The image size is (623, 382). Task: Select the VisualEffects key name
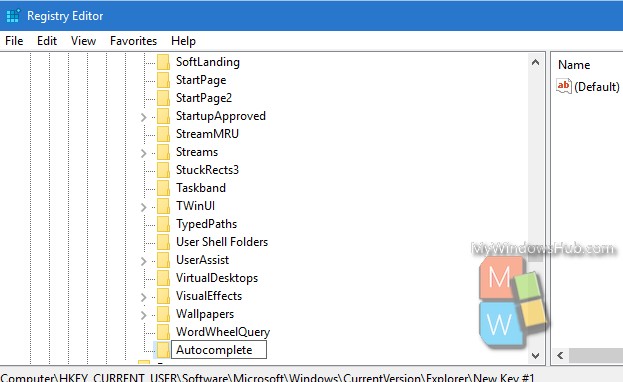[x=209, y=296]
